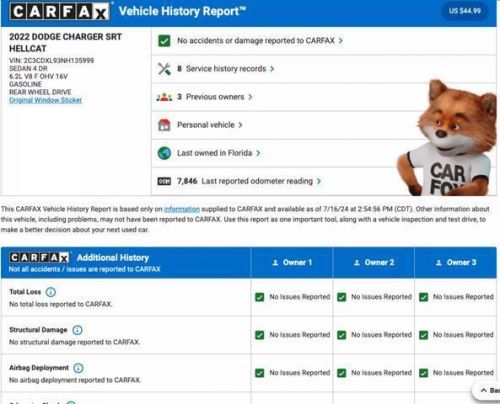Open the Original Window Sticker link
This screenshot has width=500, height=404.
click(x=46, y=100)
